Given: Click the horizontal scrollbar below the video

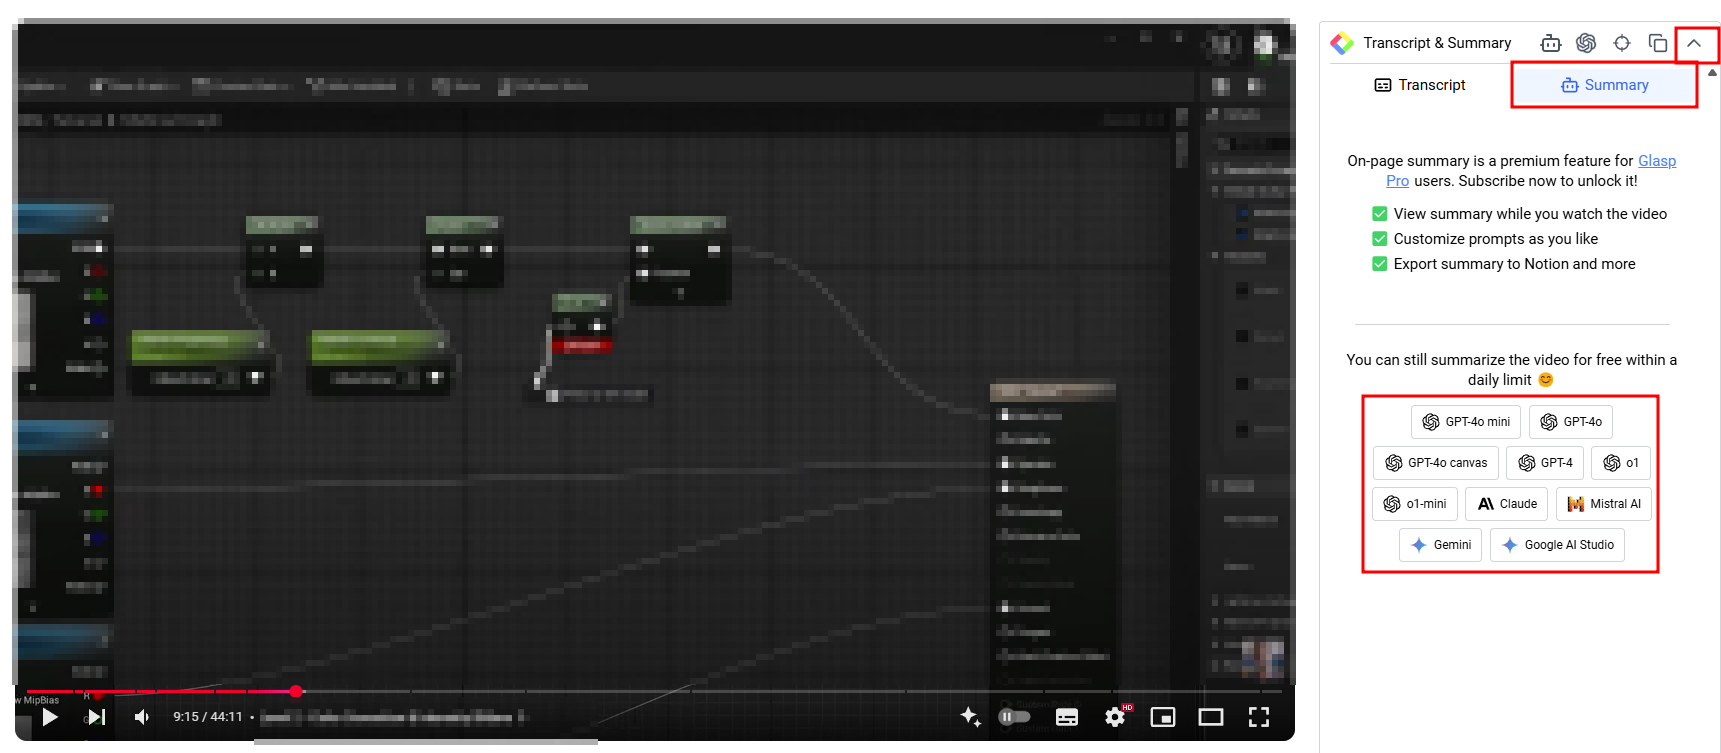Looking at the screenshot, I should point(426,742).
